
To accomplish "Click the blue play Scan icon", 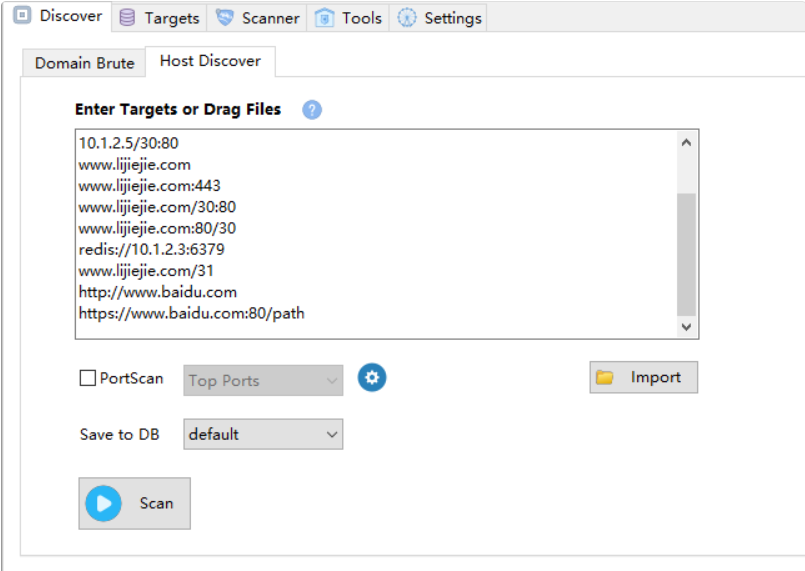I will (x=103, y=503).
